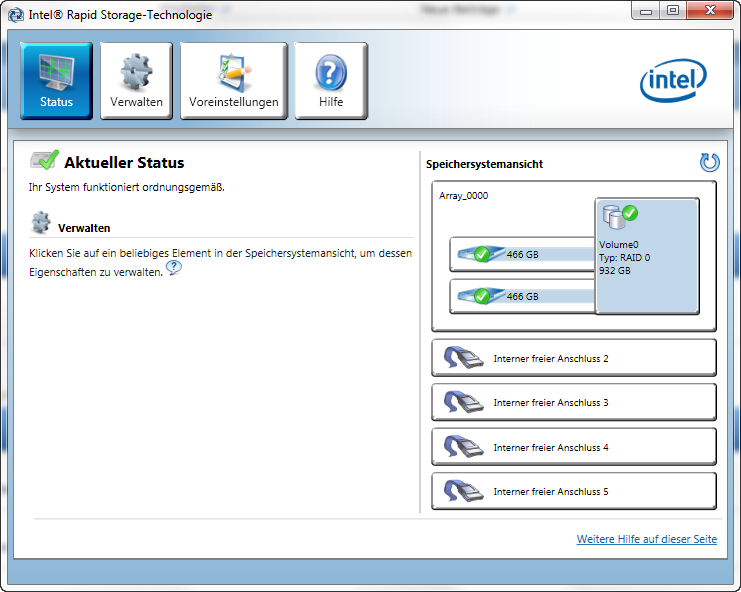Open the help bubble after 'zu verwalten.'
The height and width of the screenshot is (592, 741).
click(174, 268)
